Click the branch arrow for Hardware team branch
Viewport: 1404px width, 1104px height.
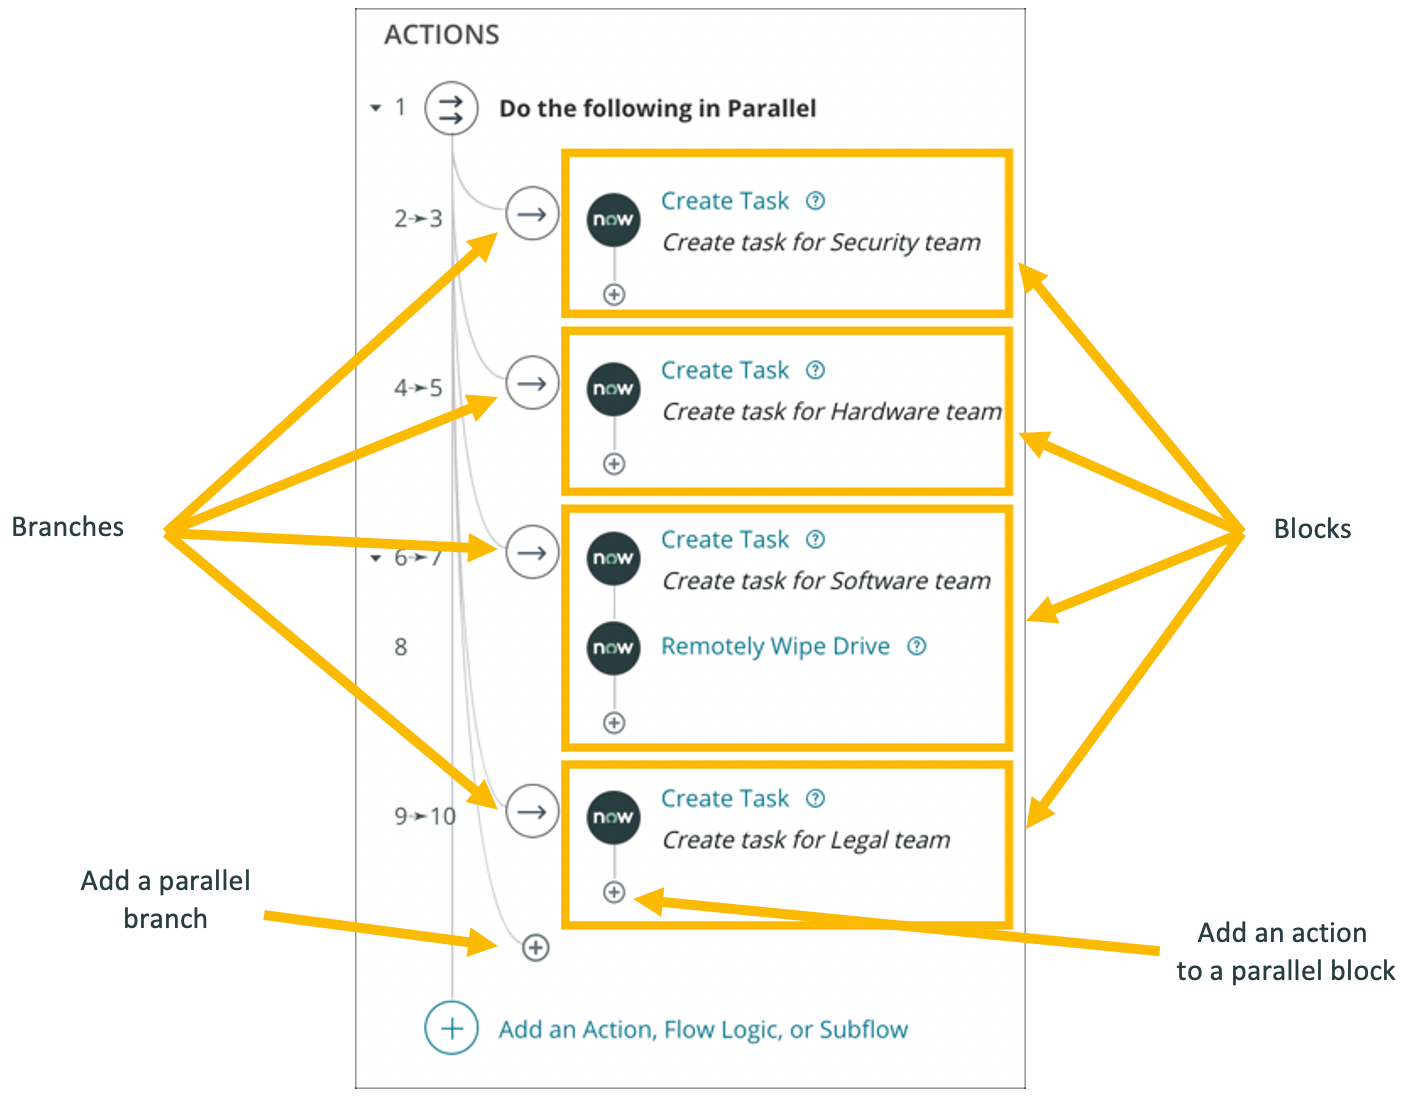(x=530, y=383)
